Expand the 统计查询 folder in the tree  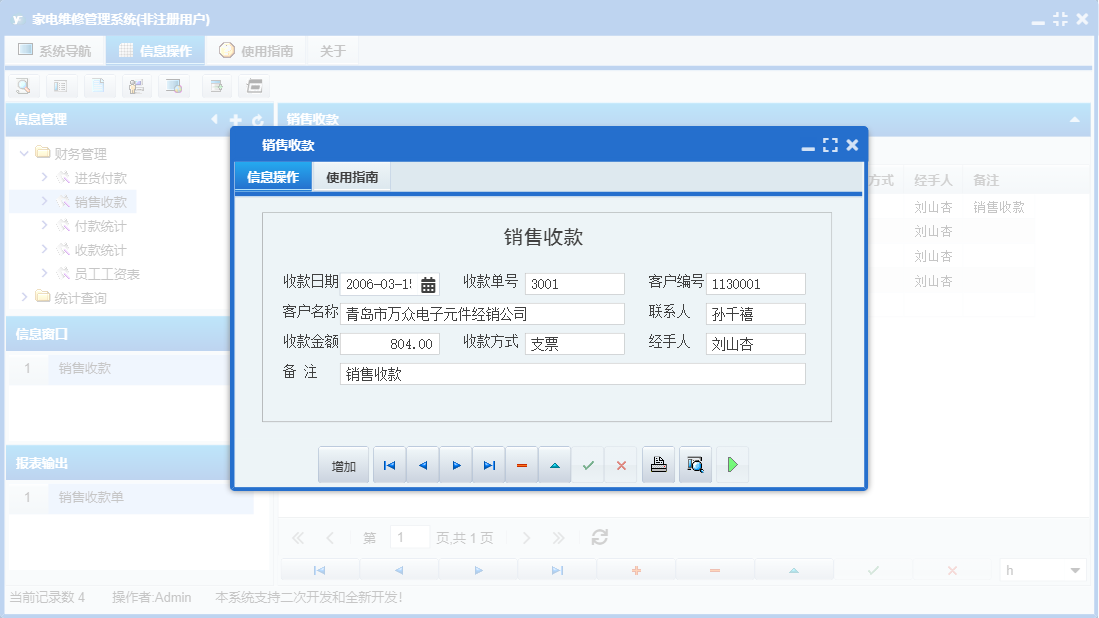[25, 297]
